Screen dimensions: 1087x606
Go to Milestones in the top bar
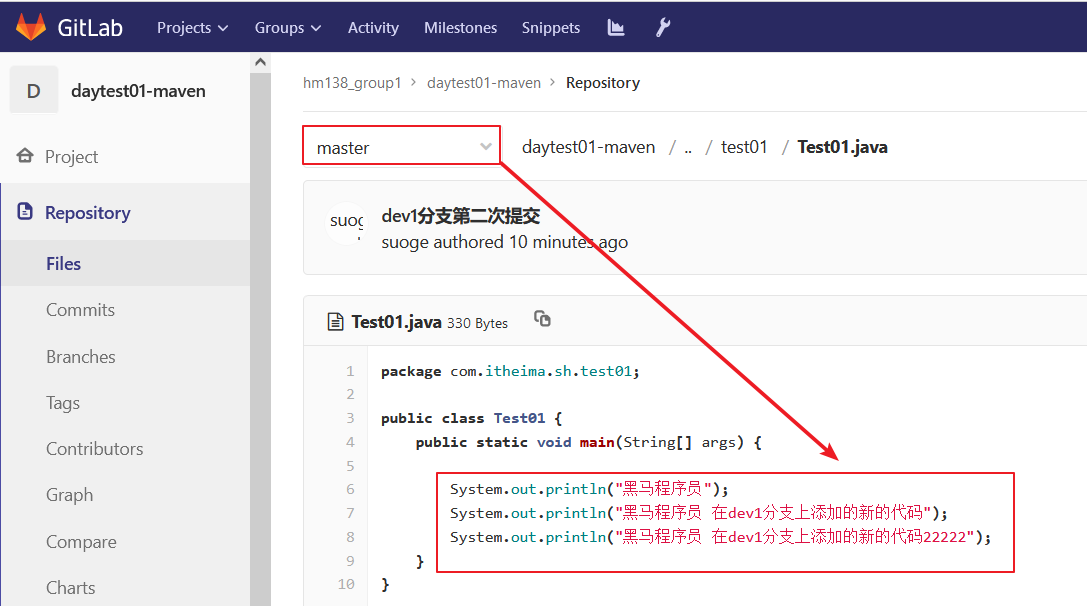[460, 28]
